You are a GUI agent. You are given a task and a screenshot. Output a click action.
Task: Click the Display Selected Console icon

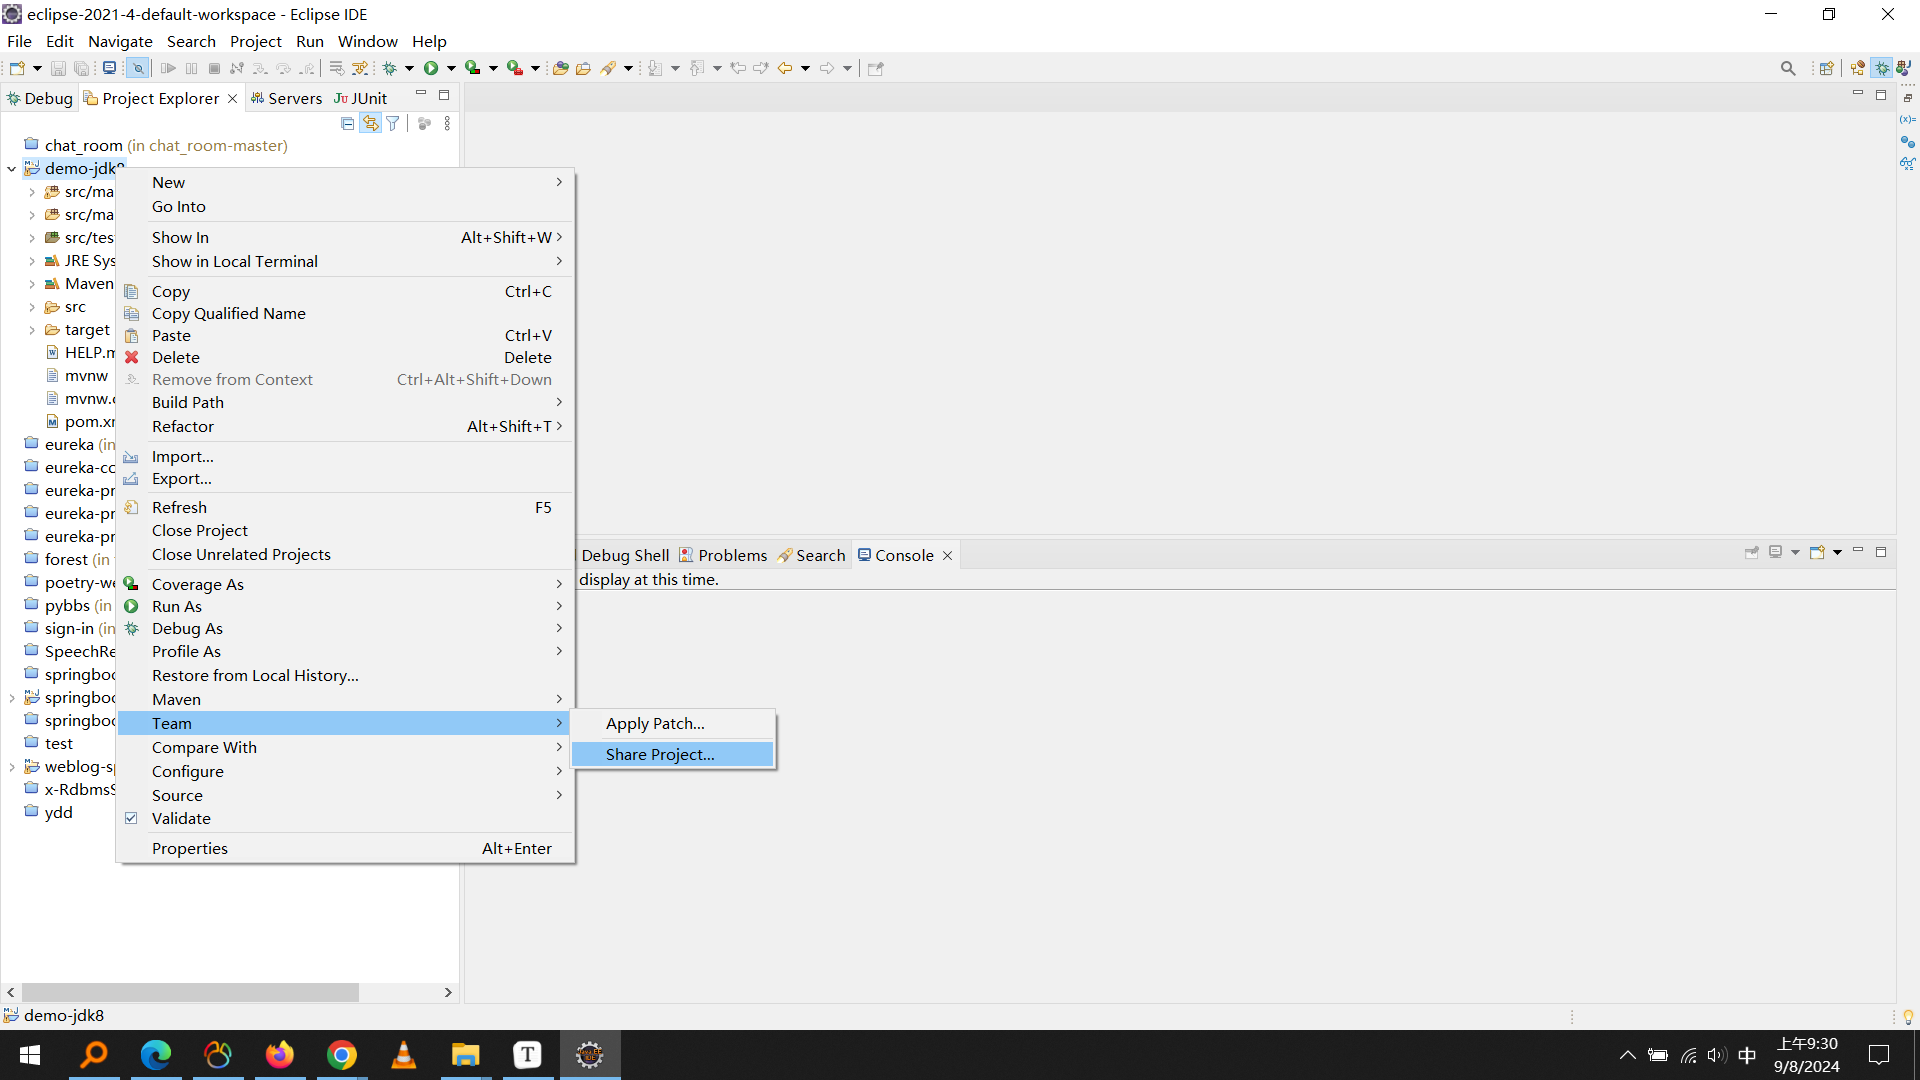pyautogui.click(x=1776, y=552)
